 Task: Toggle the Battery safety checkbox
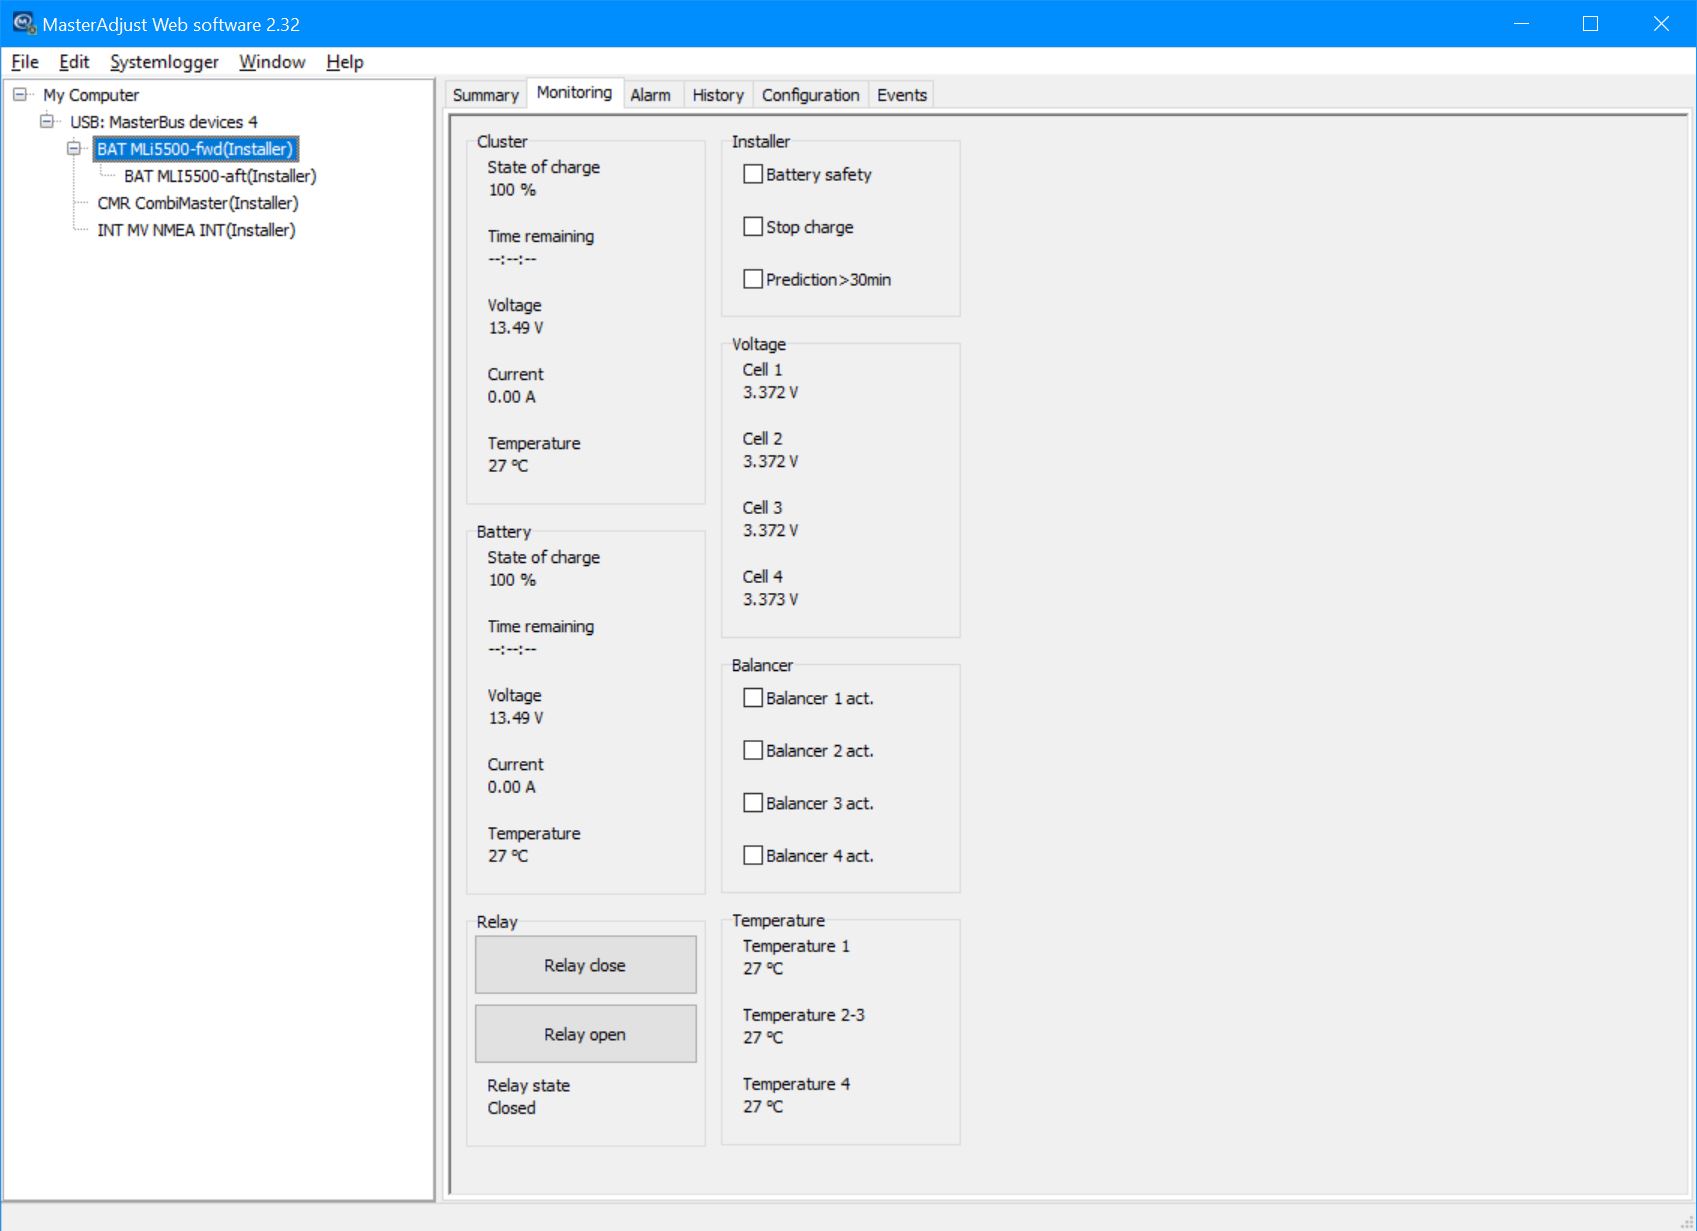pyautogui.click(x=753, y=174)
